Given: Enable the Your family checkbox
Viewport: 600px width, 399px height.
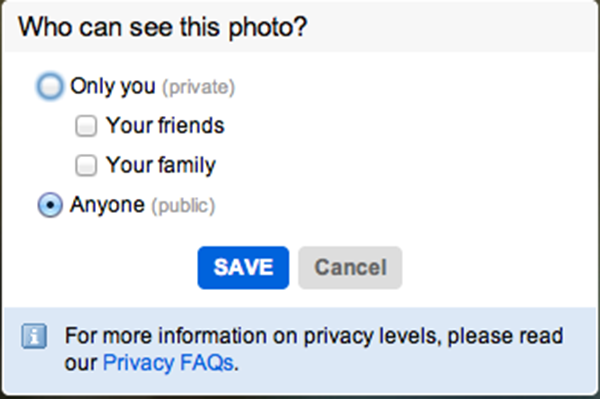Looking at the screenshot, I should click(86, 165).
